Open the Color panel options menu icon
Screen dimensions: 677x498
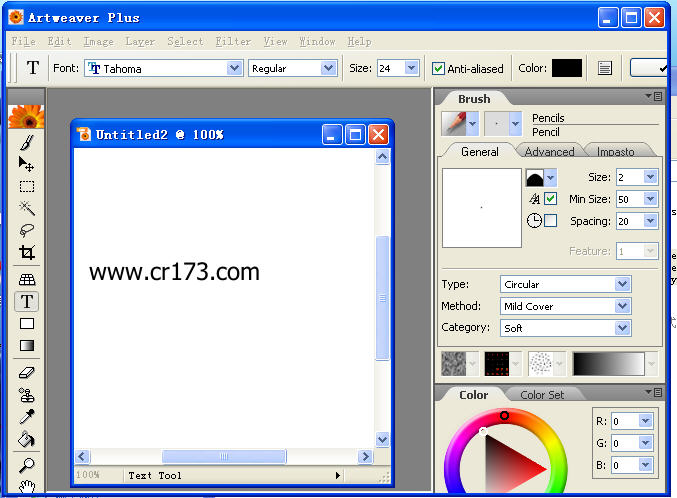pyautogui.click(x=654, y=392)
